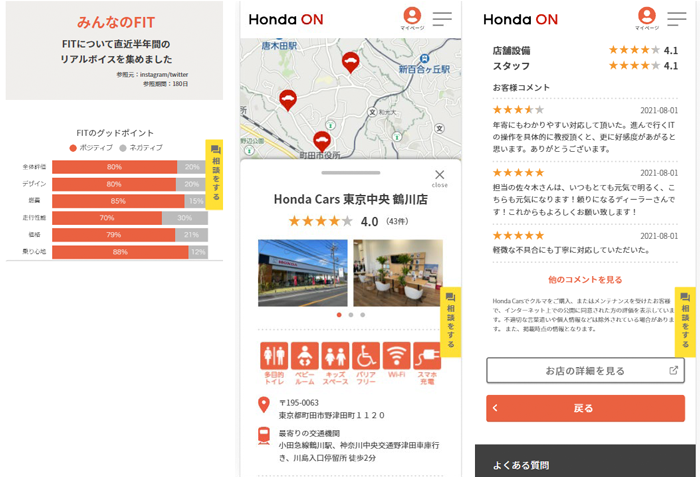Click Honda ON logo in middle screen
Image resolution: width=700 pixels, height=477 pixels.
(x=286, y=20)
